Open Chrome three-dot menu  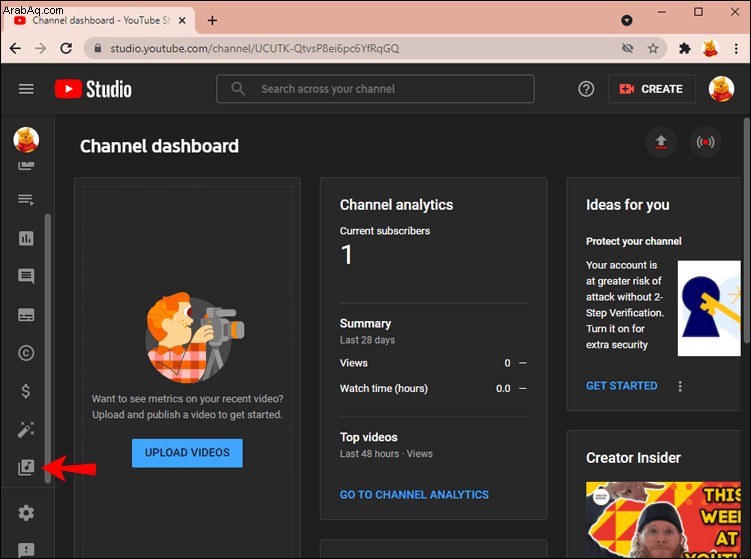736,48
